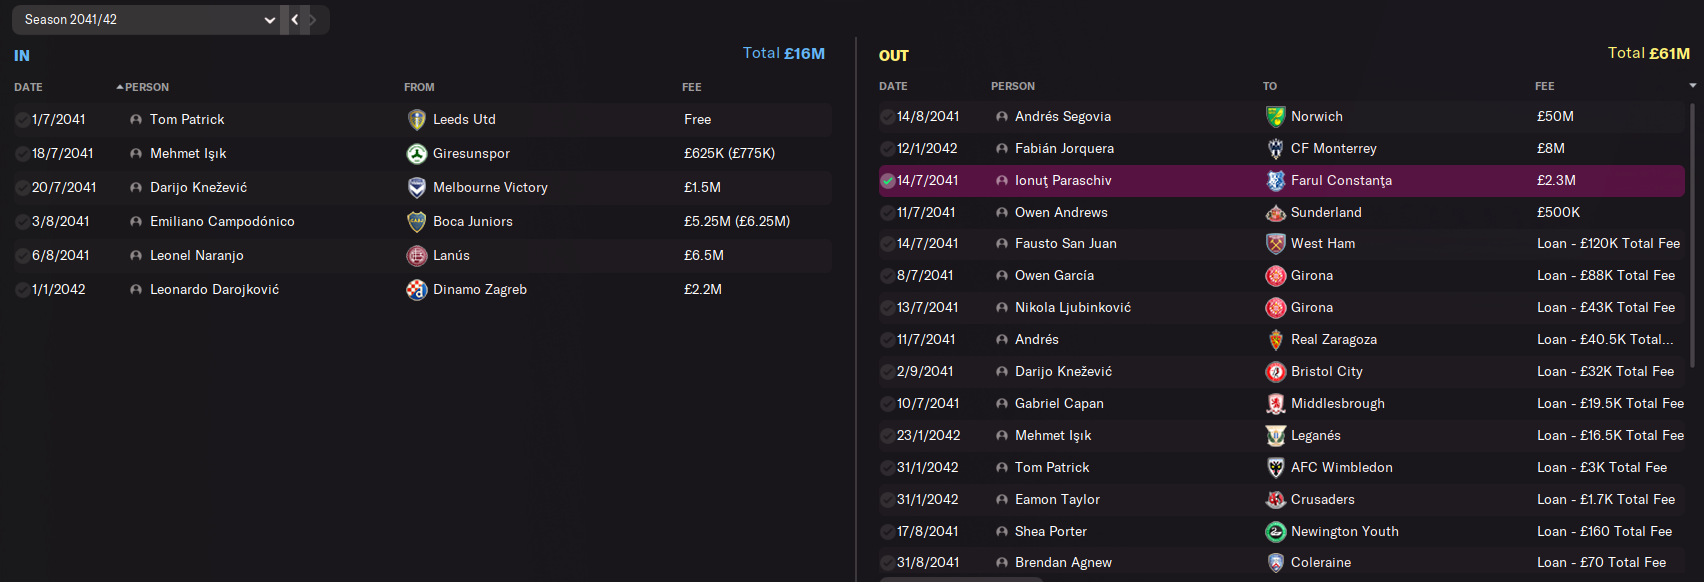The height and width of the screenshot is (582, 1704).
Task: Click the Boca Juniors club crest
Action: pos(417,222)
